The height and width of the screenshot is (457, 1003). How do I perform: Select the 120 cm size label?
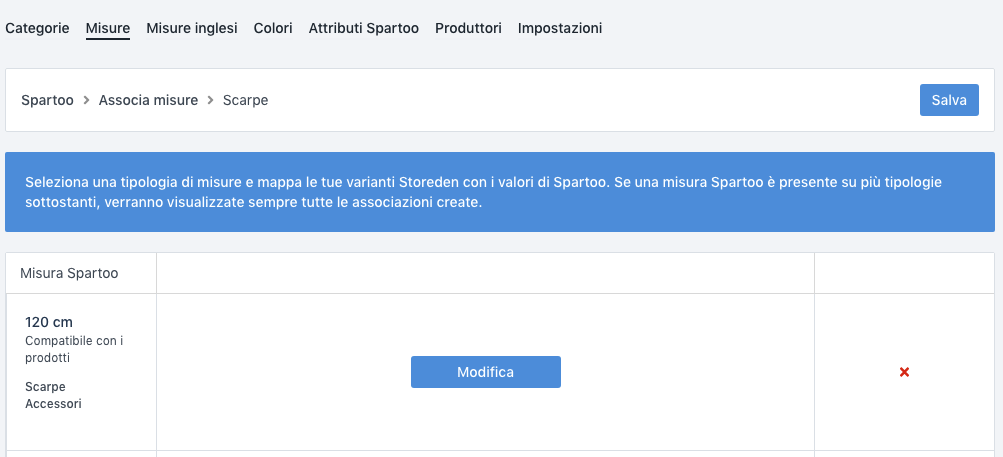click(49, 322)
